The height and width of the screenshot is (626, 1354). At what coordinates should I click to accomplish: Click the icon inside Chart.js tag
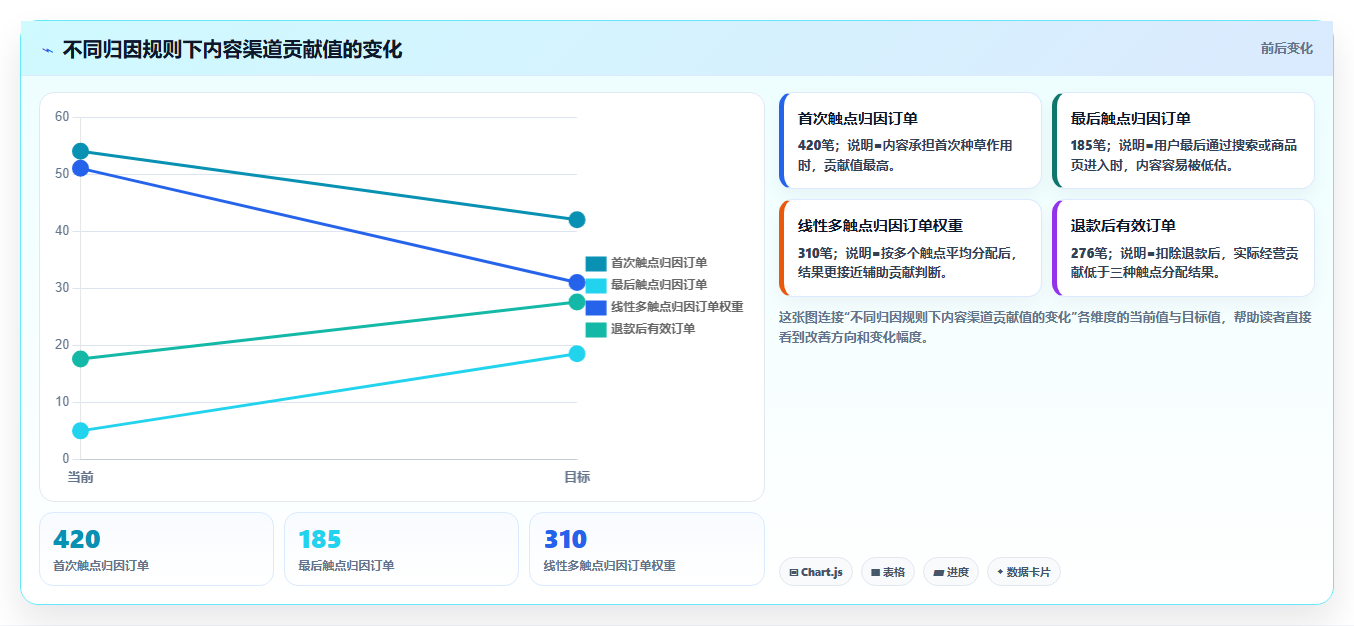pos(793,573)
